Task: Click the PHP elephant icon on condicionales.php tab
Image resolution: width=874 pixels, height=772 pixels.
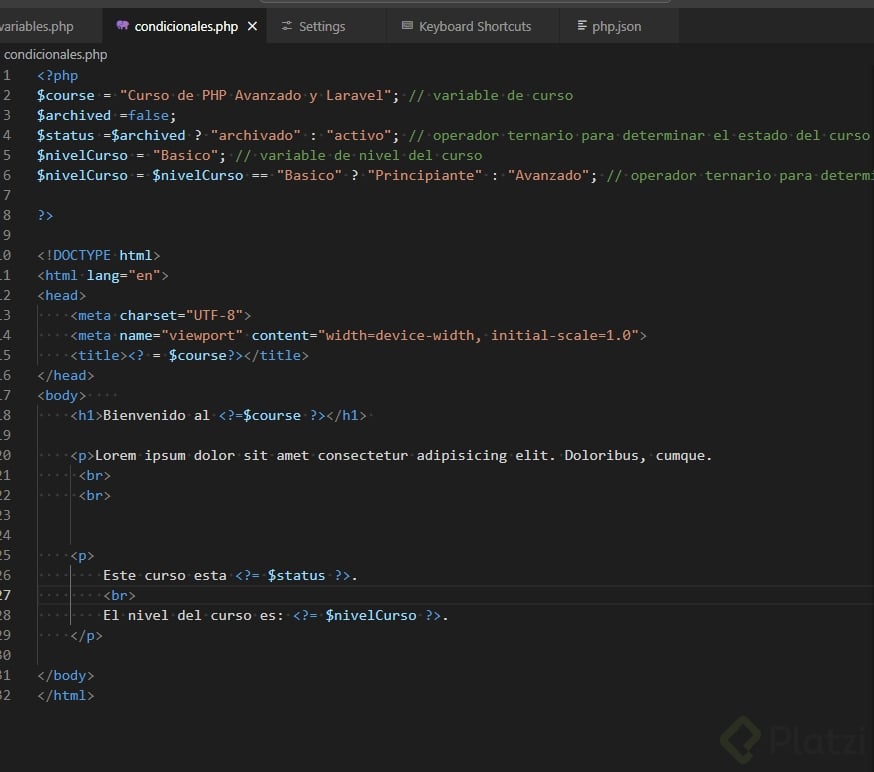Action: point(122,26)
